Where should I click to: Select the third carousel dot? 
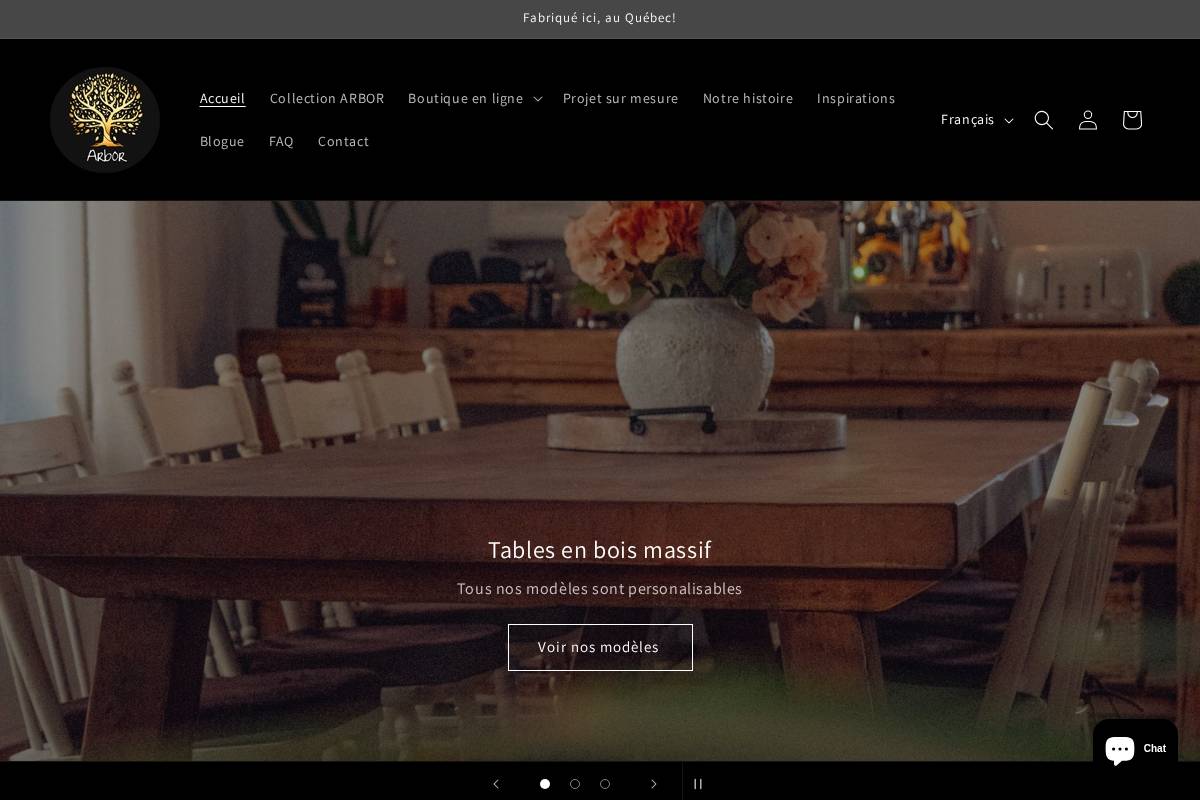[x=605, y=784]
